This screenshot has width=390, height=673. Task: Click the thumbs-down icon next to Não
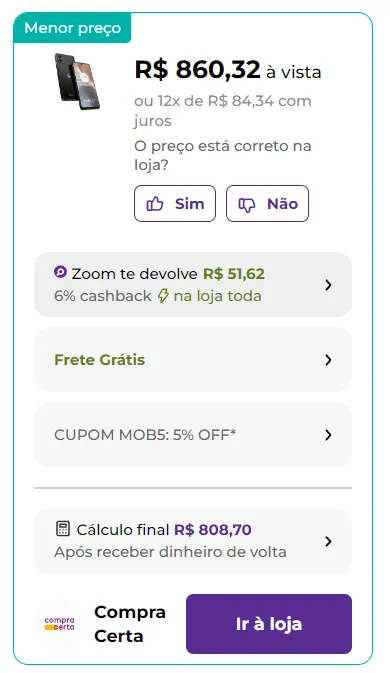coord(247,205)
